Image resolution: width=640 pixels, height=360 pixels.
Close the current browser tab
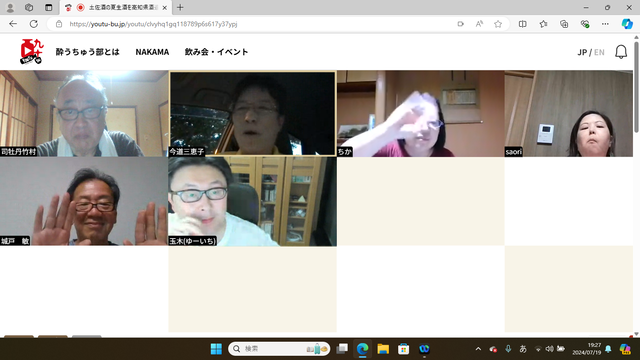164,8
